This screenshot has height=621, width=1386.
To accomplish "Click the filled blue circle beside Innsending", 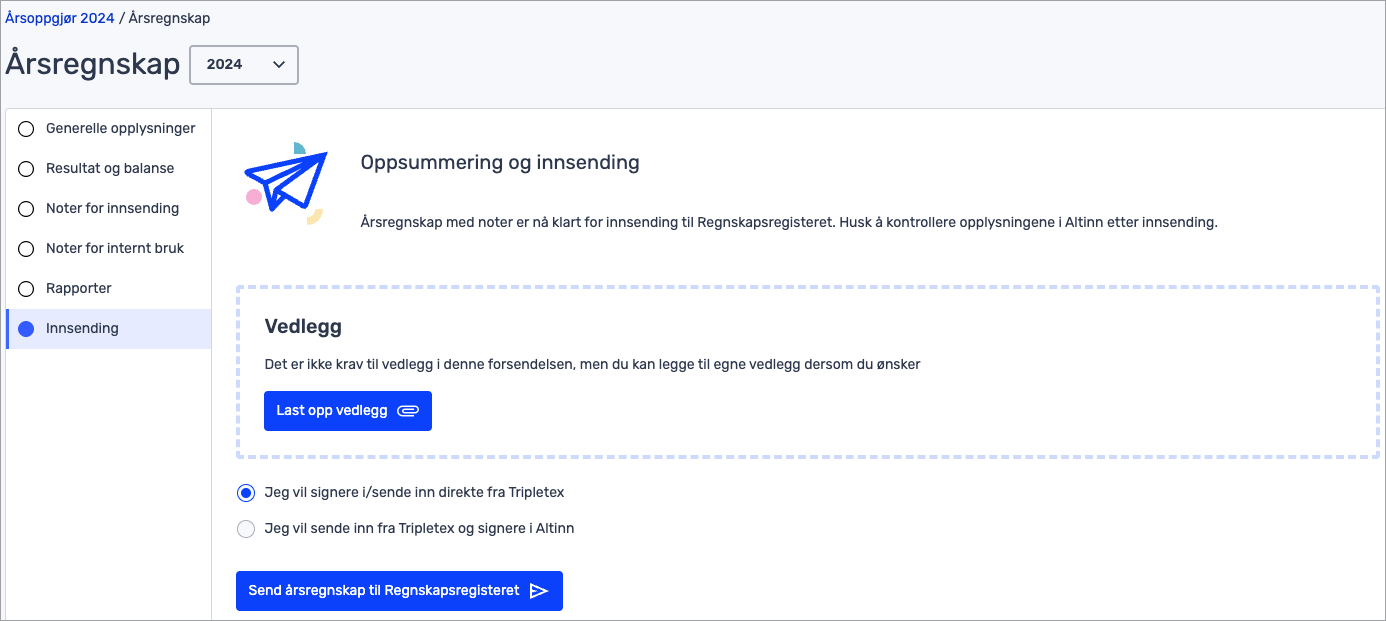I will coord(26,329).
